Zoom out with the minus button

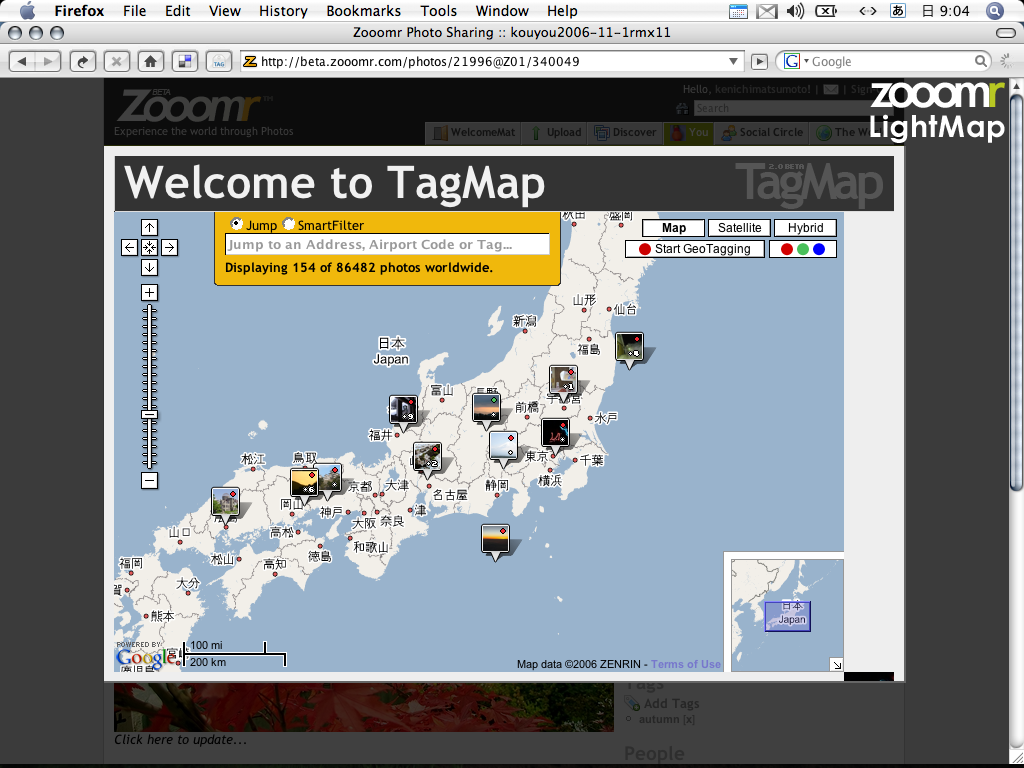(x=150, y=481)
